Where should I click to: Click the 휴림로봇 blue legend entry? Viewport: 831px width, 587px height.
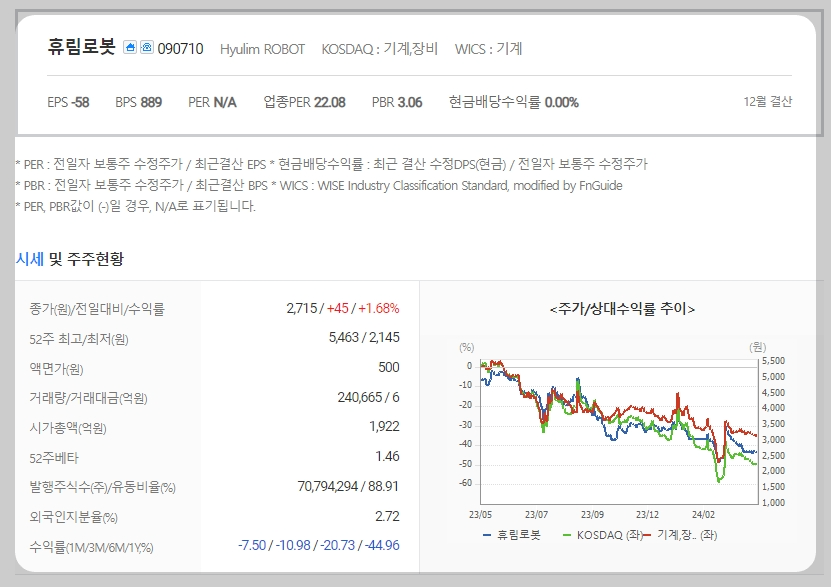[512, 535]
